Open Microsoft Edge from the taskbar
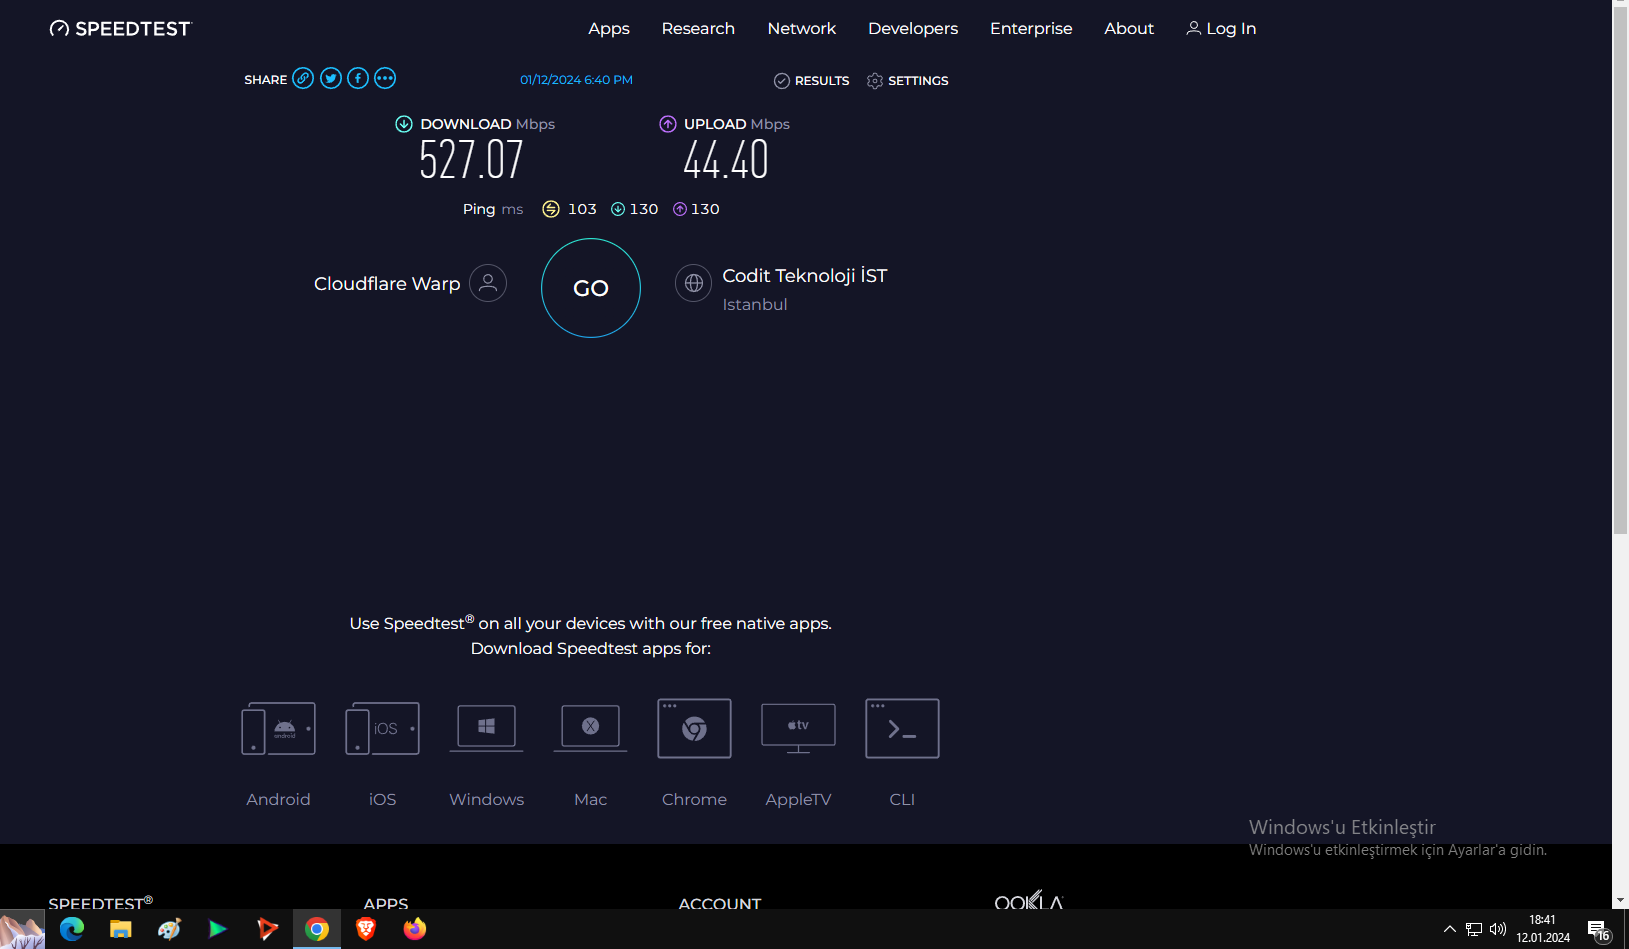The height and width of the screenshot is (949, 1629). 72,929
